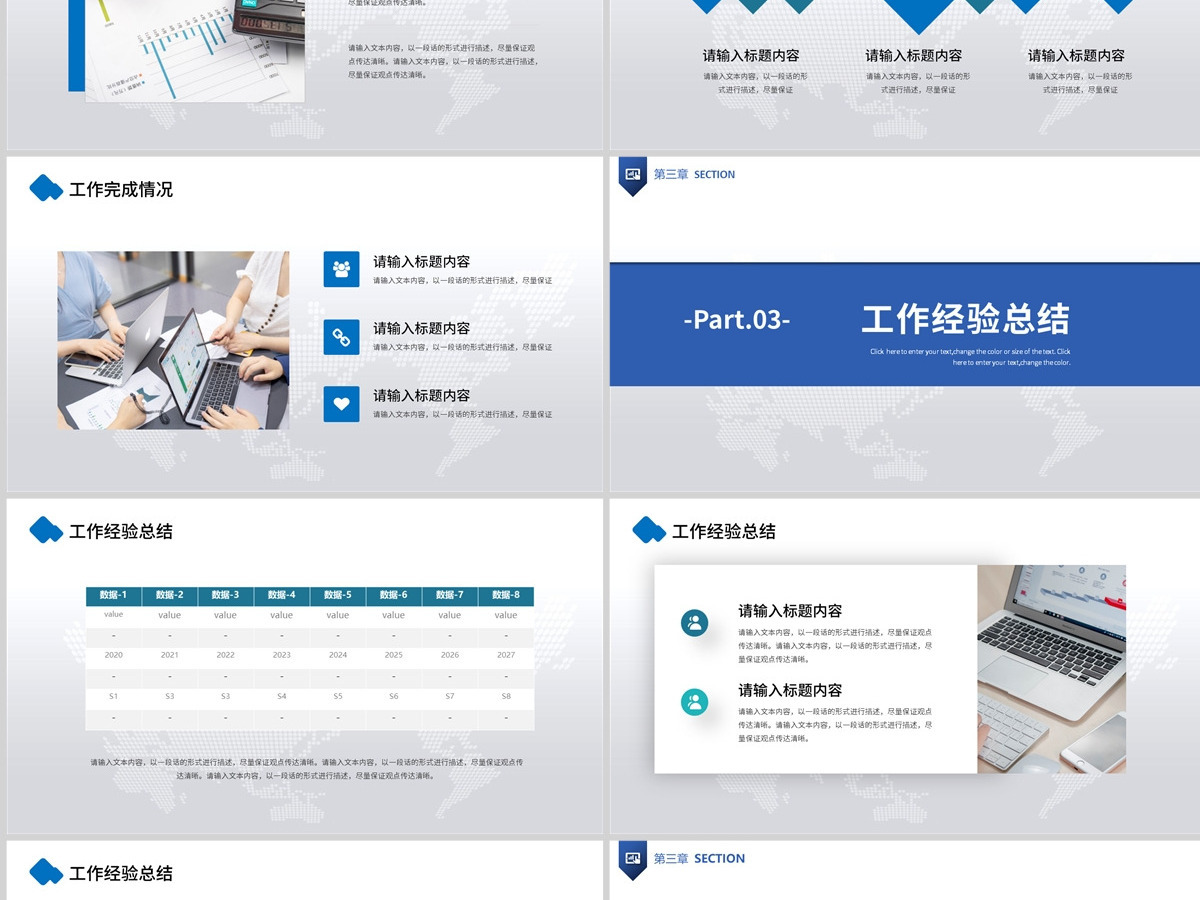Click the blue logo on bottom-left slide heading
Screen dimensions: 1200x900
point(46,871)
